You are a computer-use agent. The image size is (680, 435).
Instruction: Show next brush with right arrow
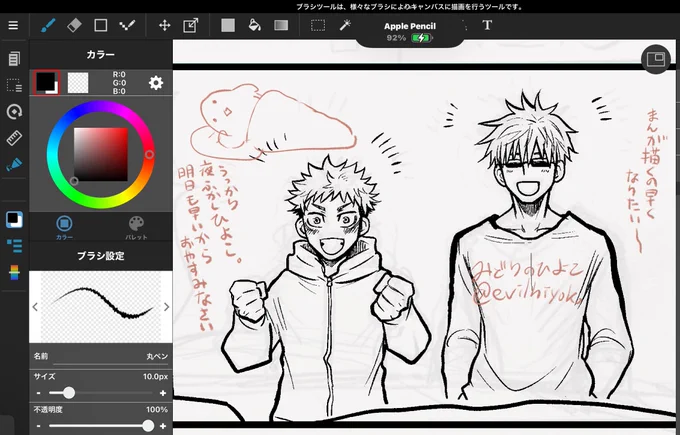(x=167, y=307)
